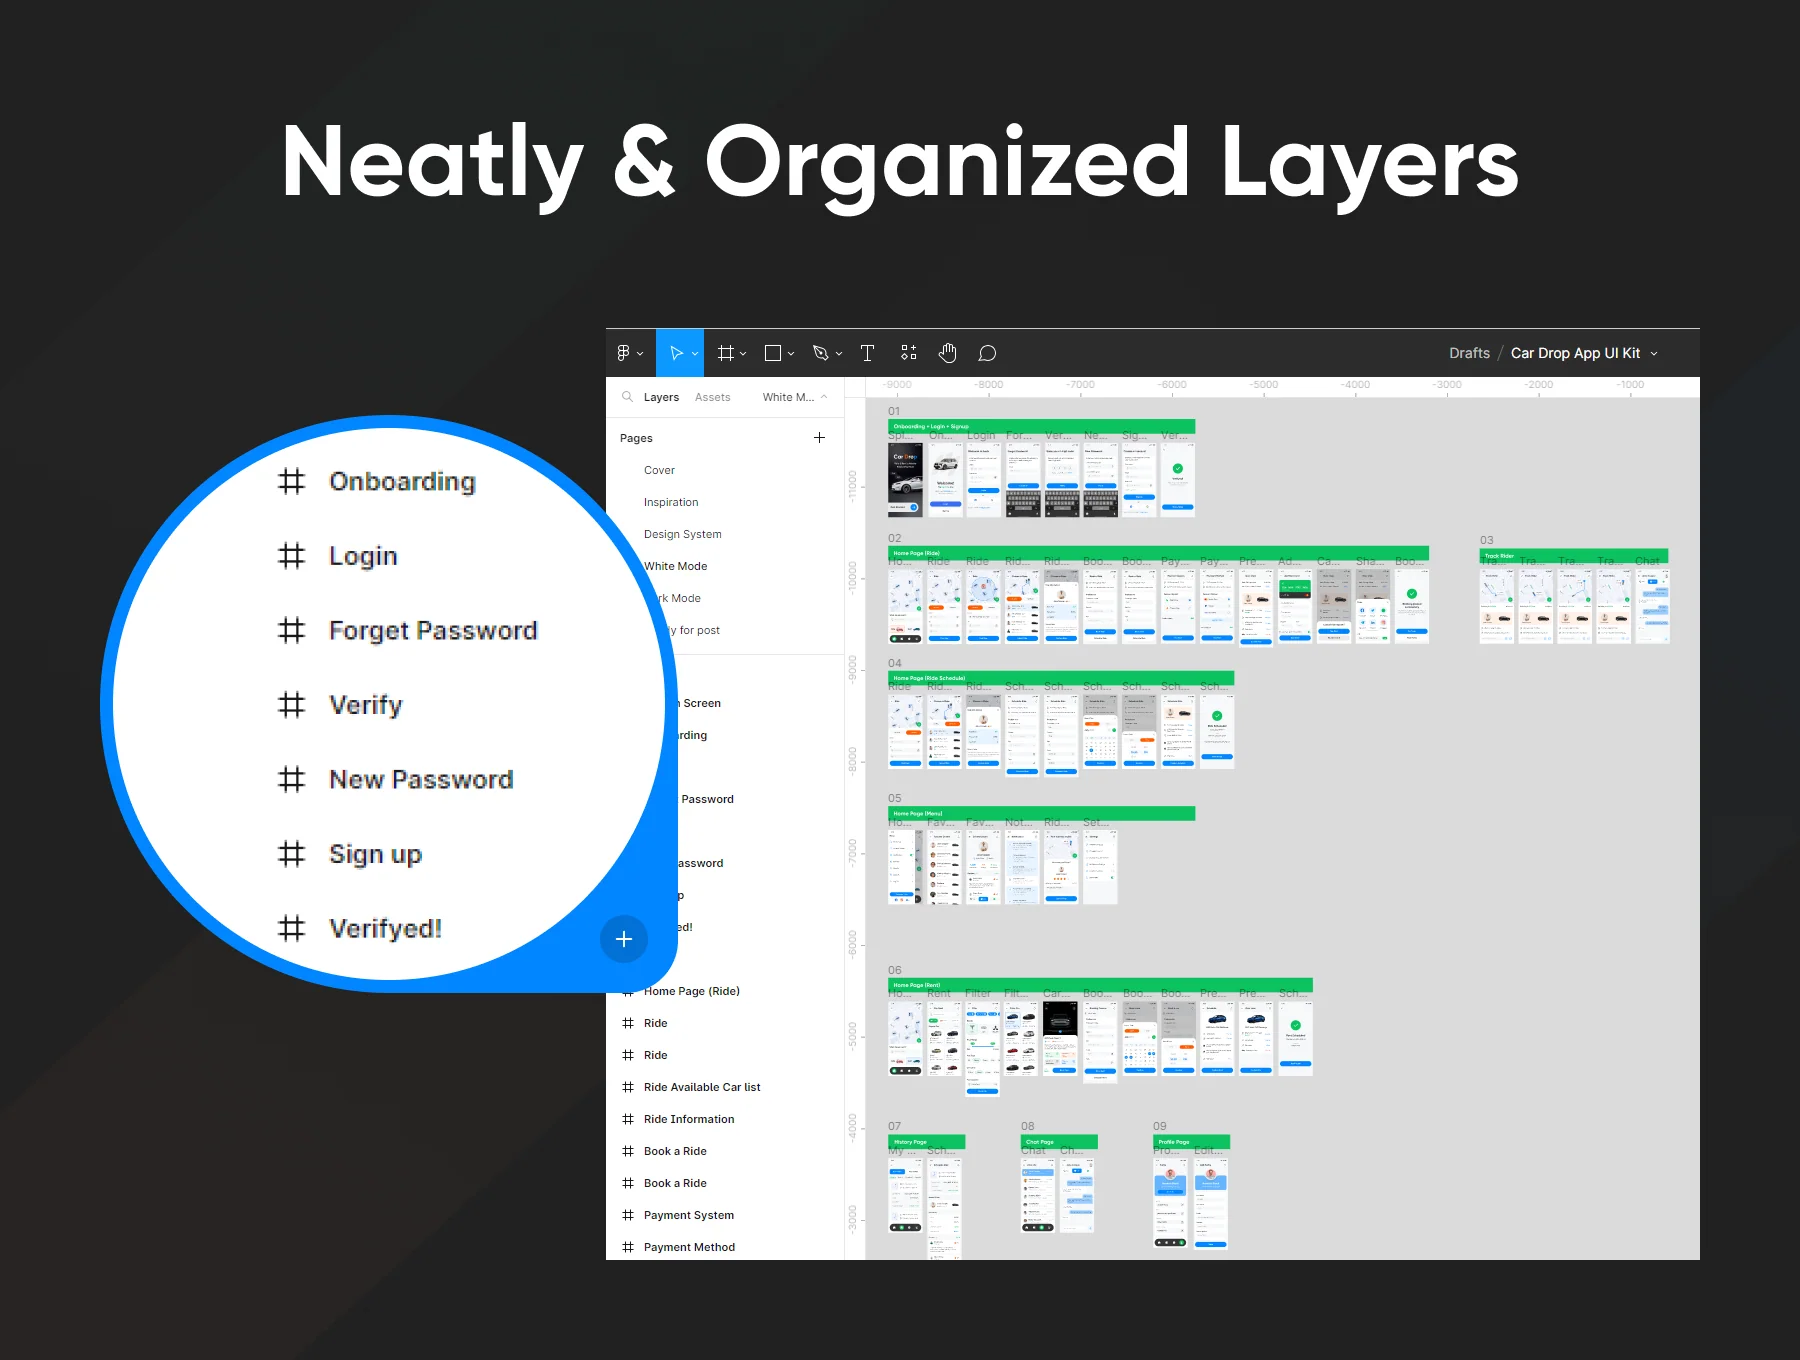The width and height of the screenshot is (1800, 1360).
Task: Select the Text tool
Action: (x=867, y=353)
